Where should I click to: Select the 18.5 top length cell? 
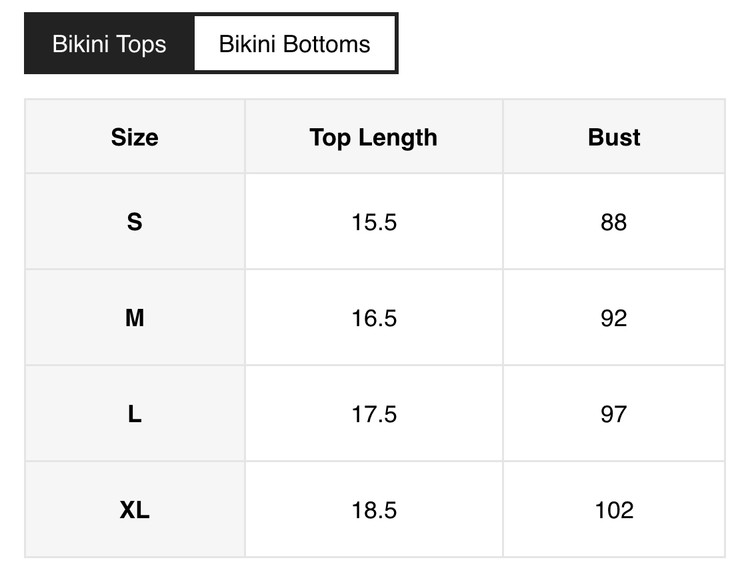[374, 510]
